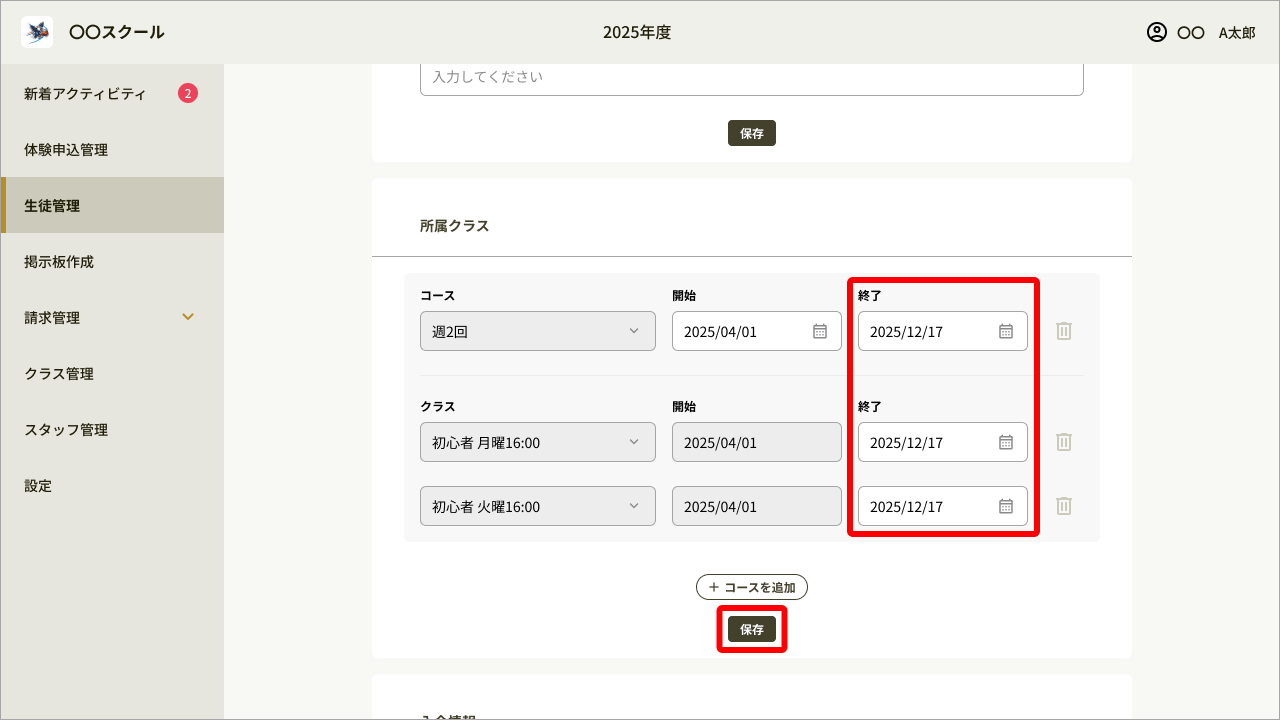
Task: Open the 初心者 月曜16:00 class dropdown
Action: tap(537, 442)
